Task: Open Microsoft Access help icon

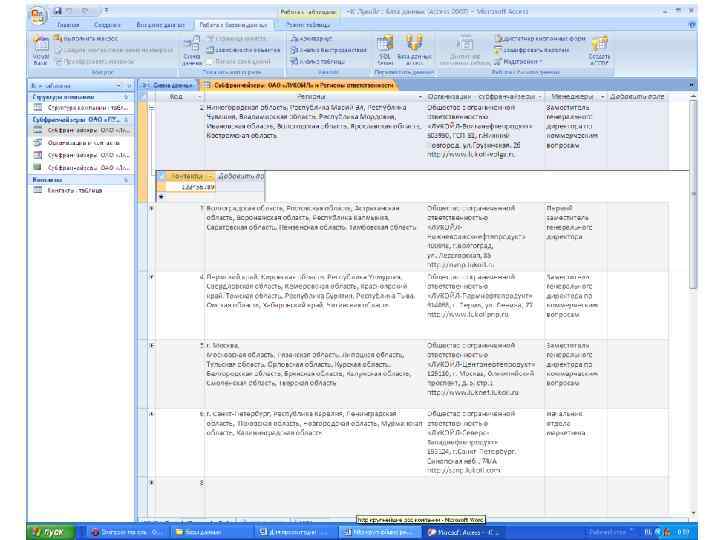Action: click(692, 25)
